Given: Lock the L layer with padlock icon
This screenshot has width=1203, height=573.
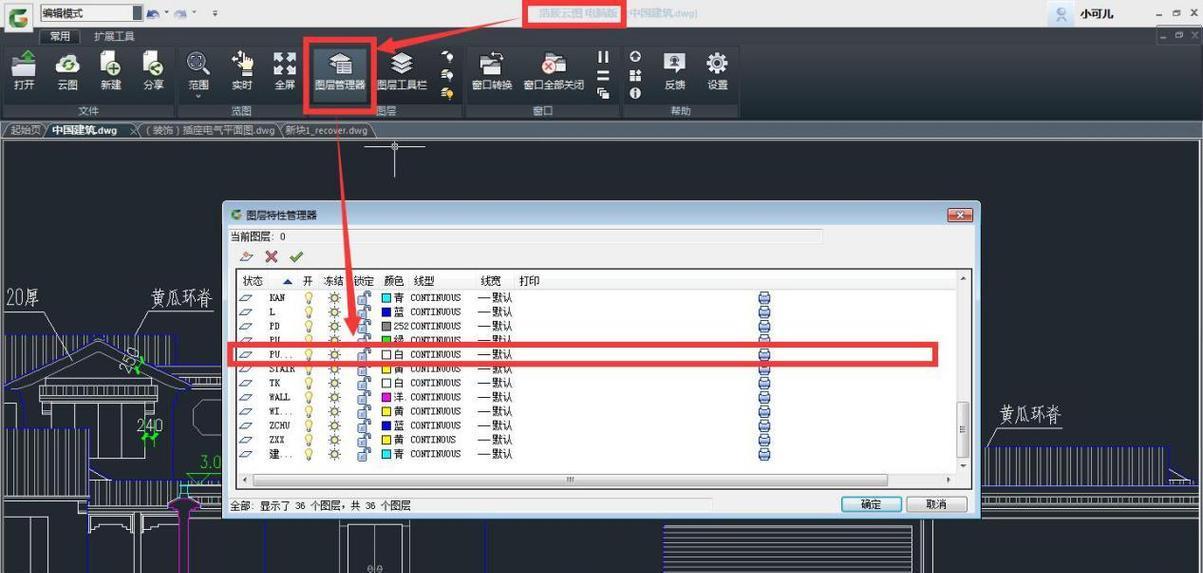Looking at the screenshot, I should pos(364,312).
